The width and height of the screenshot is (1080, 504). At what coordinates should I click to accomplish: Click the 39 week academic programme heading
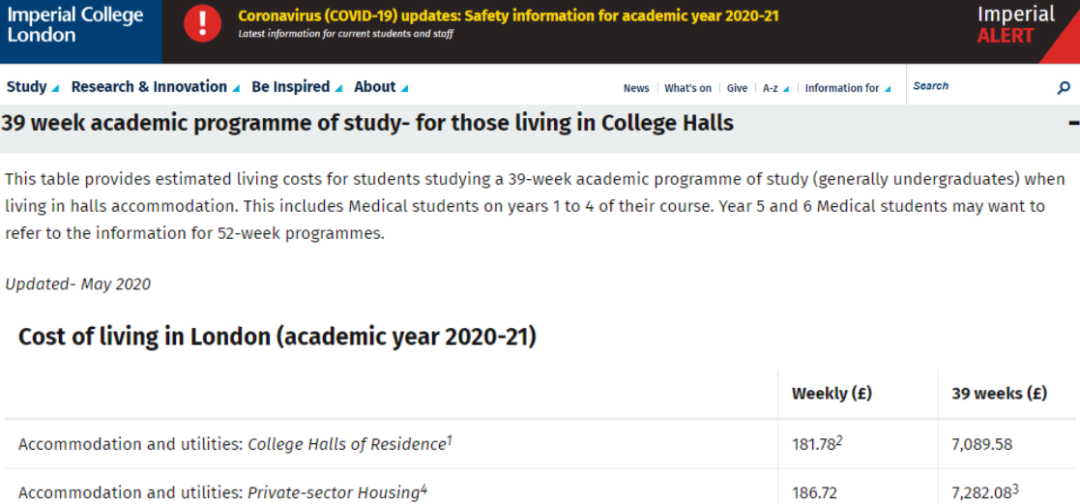click(368, 124)
